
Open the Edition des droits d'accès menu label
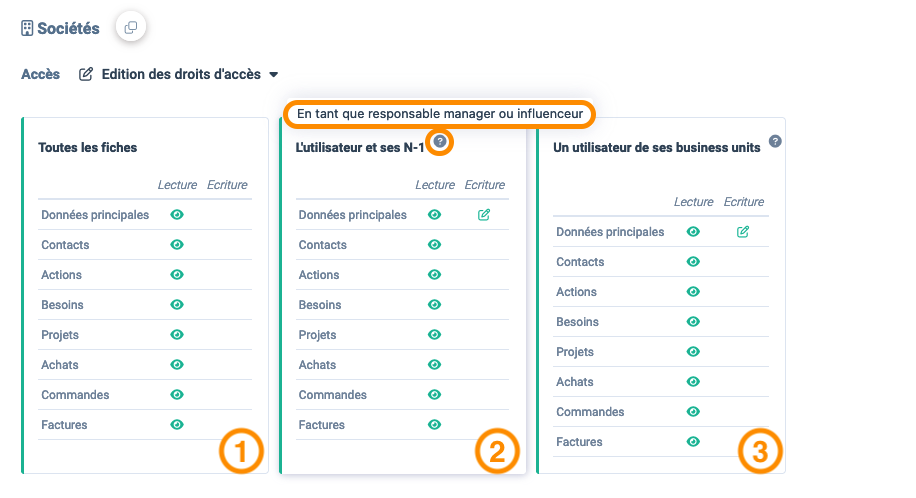point(181,74)
